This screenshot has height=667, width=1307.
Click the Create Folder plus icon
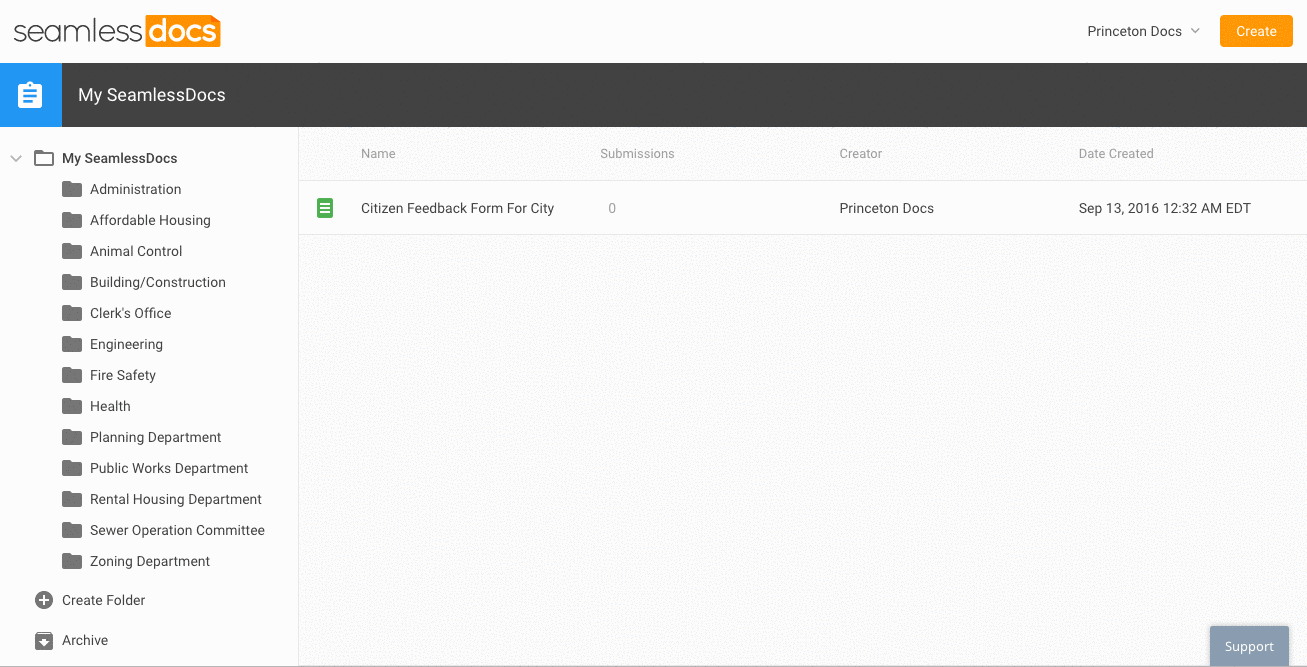(x=44, y=600)
